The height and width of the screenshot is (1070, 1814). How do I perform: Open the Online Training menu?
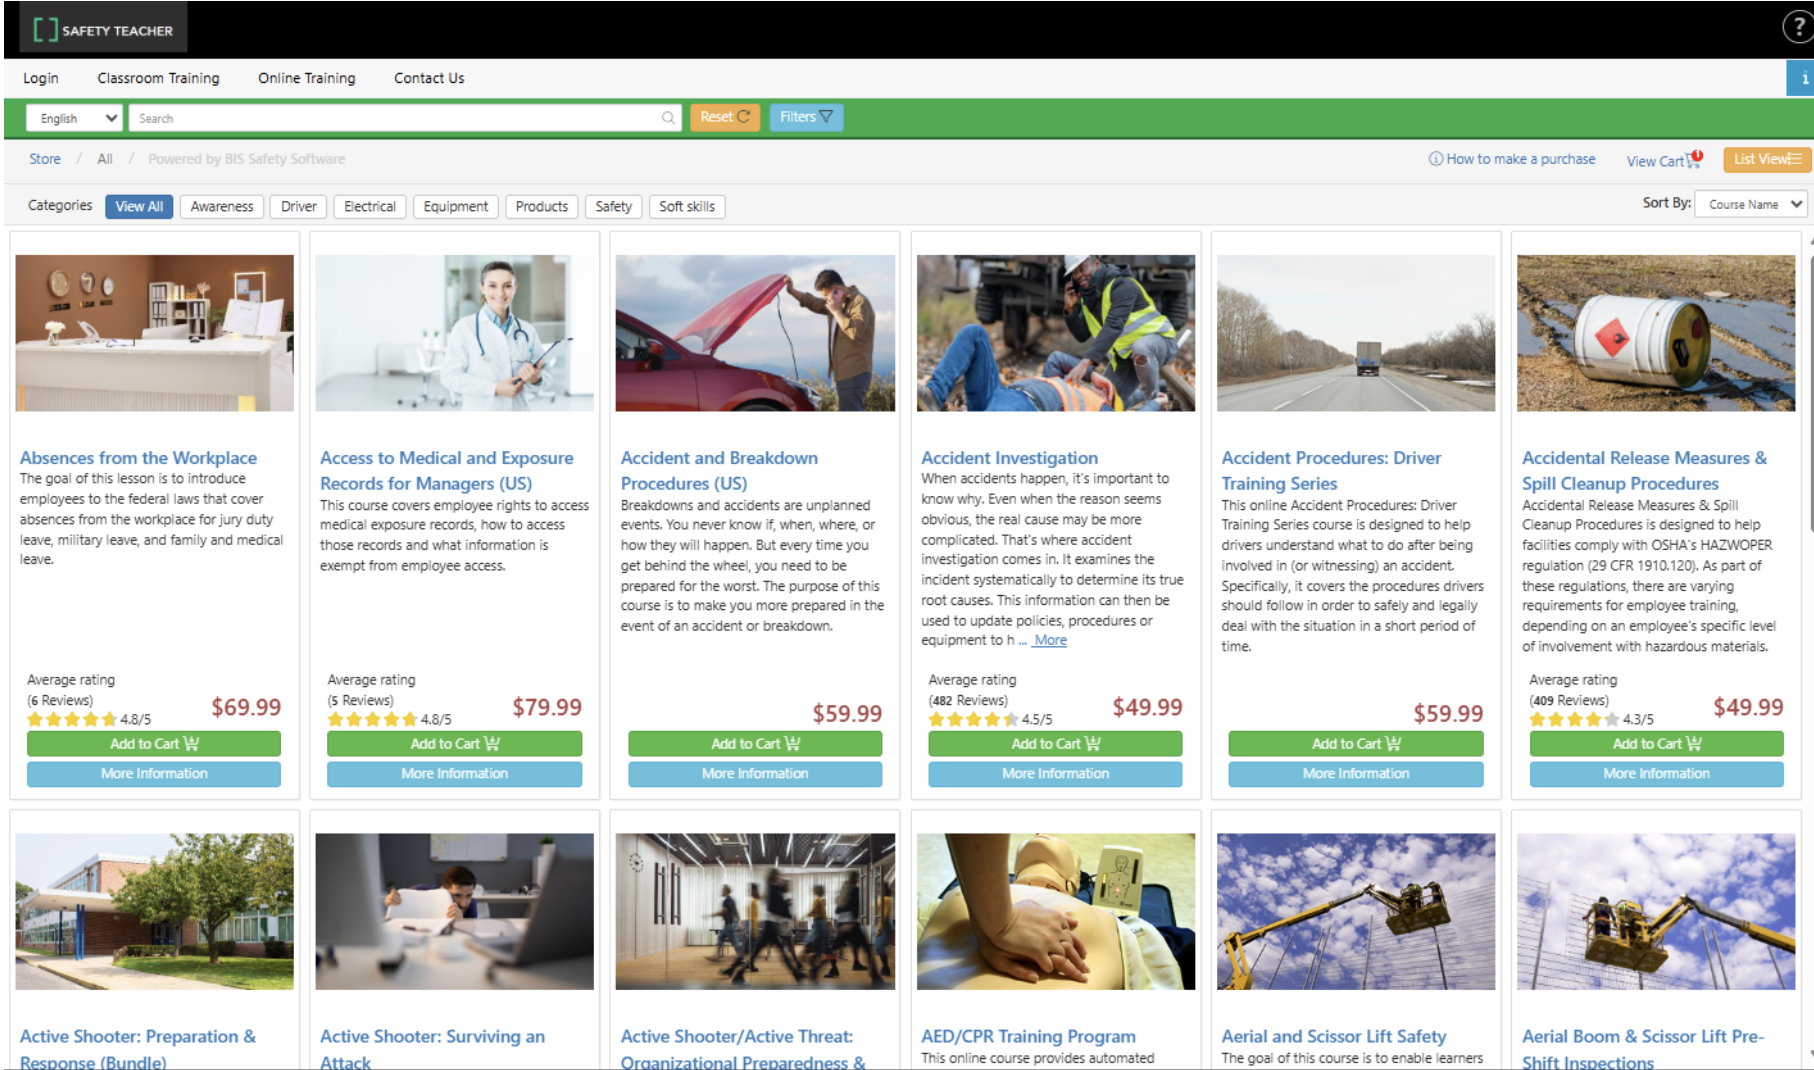coord(306,78)
